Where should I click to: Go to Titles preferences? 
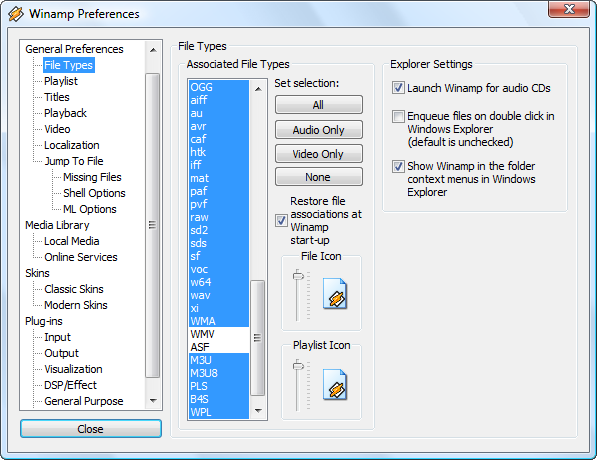click(57, 97)
